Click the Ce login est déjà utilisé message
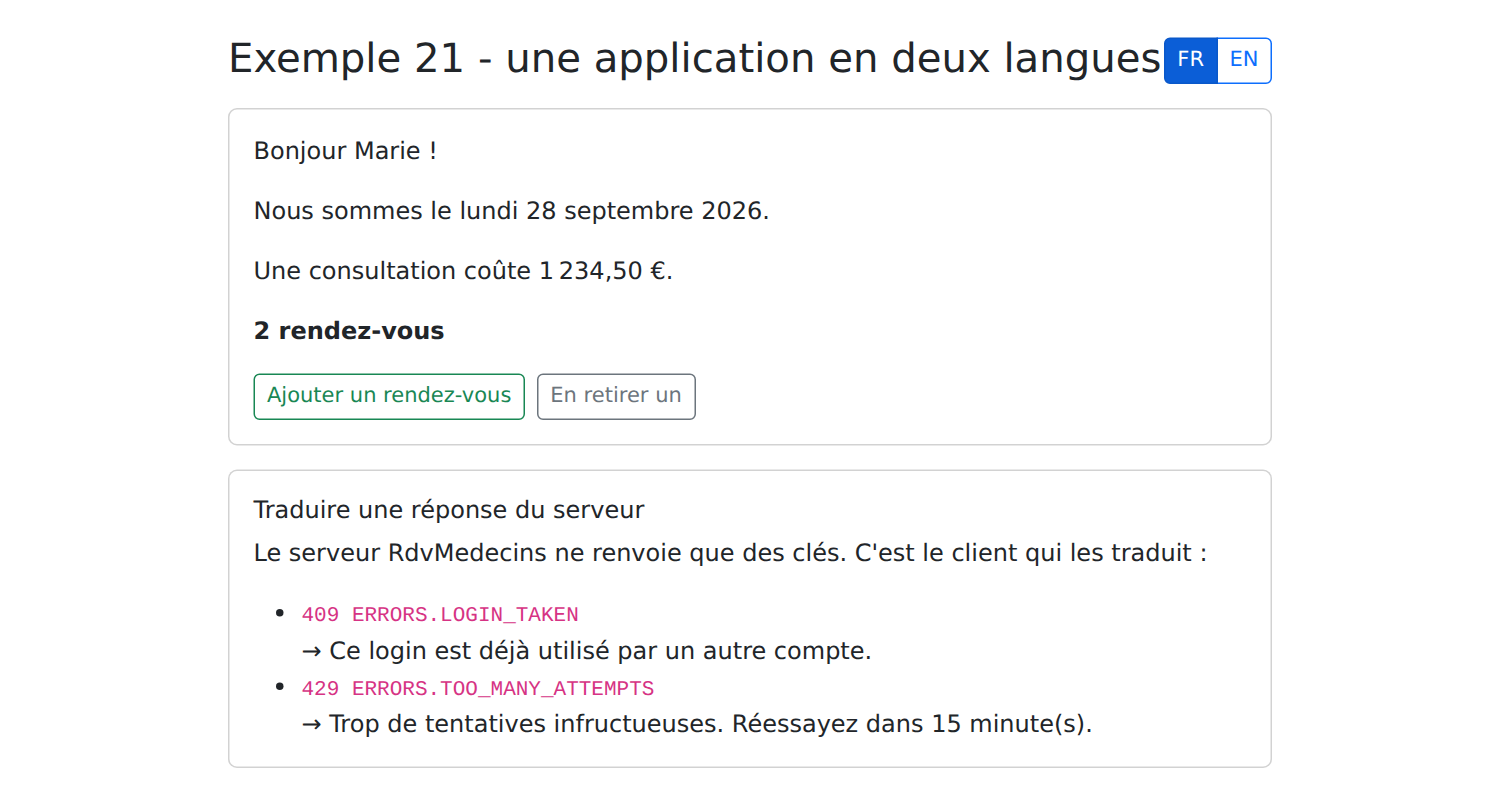The width and height of the screenshot is (1500, 804). [x=587, y=651]
